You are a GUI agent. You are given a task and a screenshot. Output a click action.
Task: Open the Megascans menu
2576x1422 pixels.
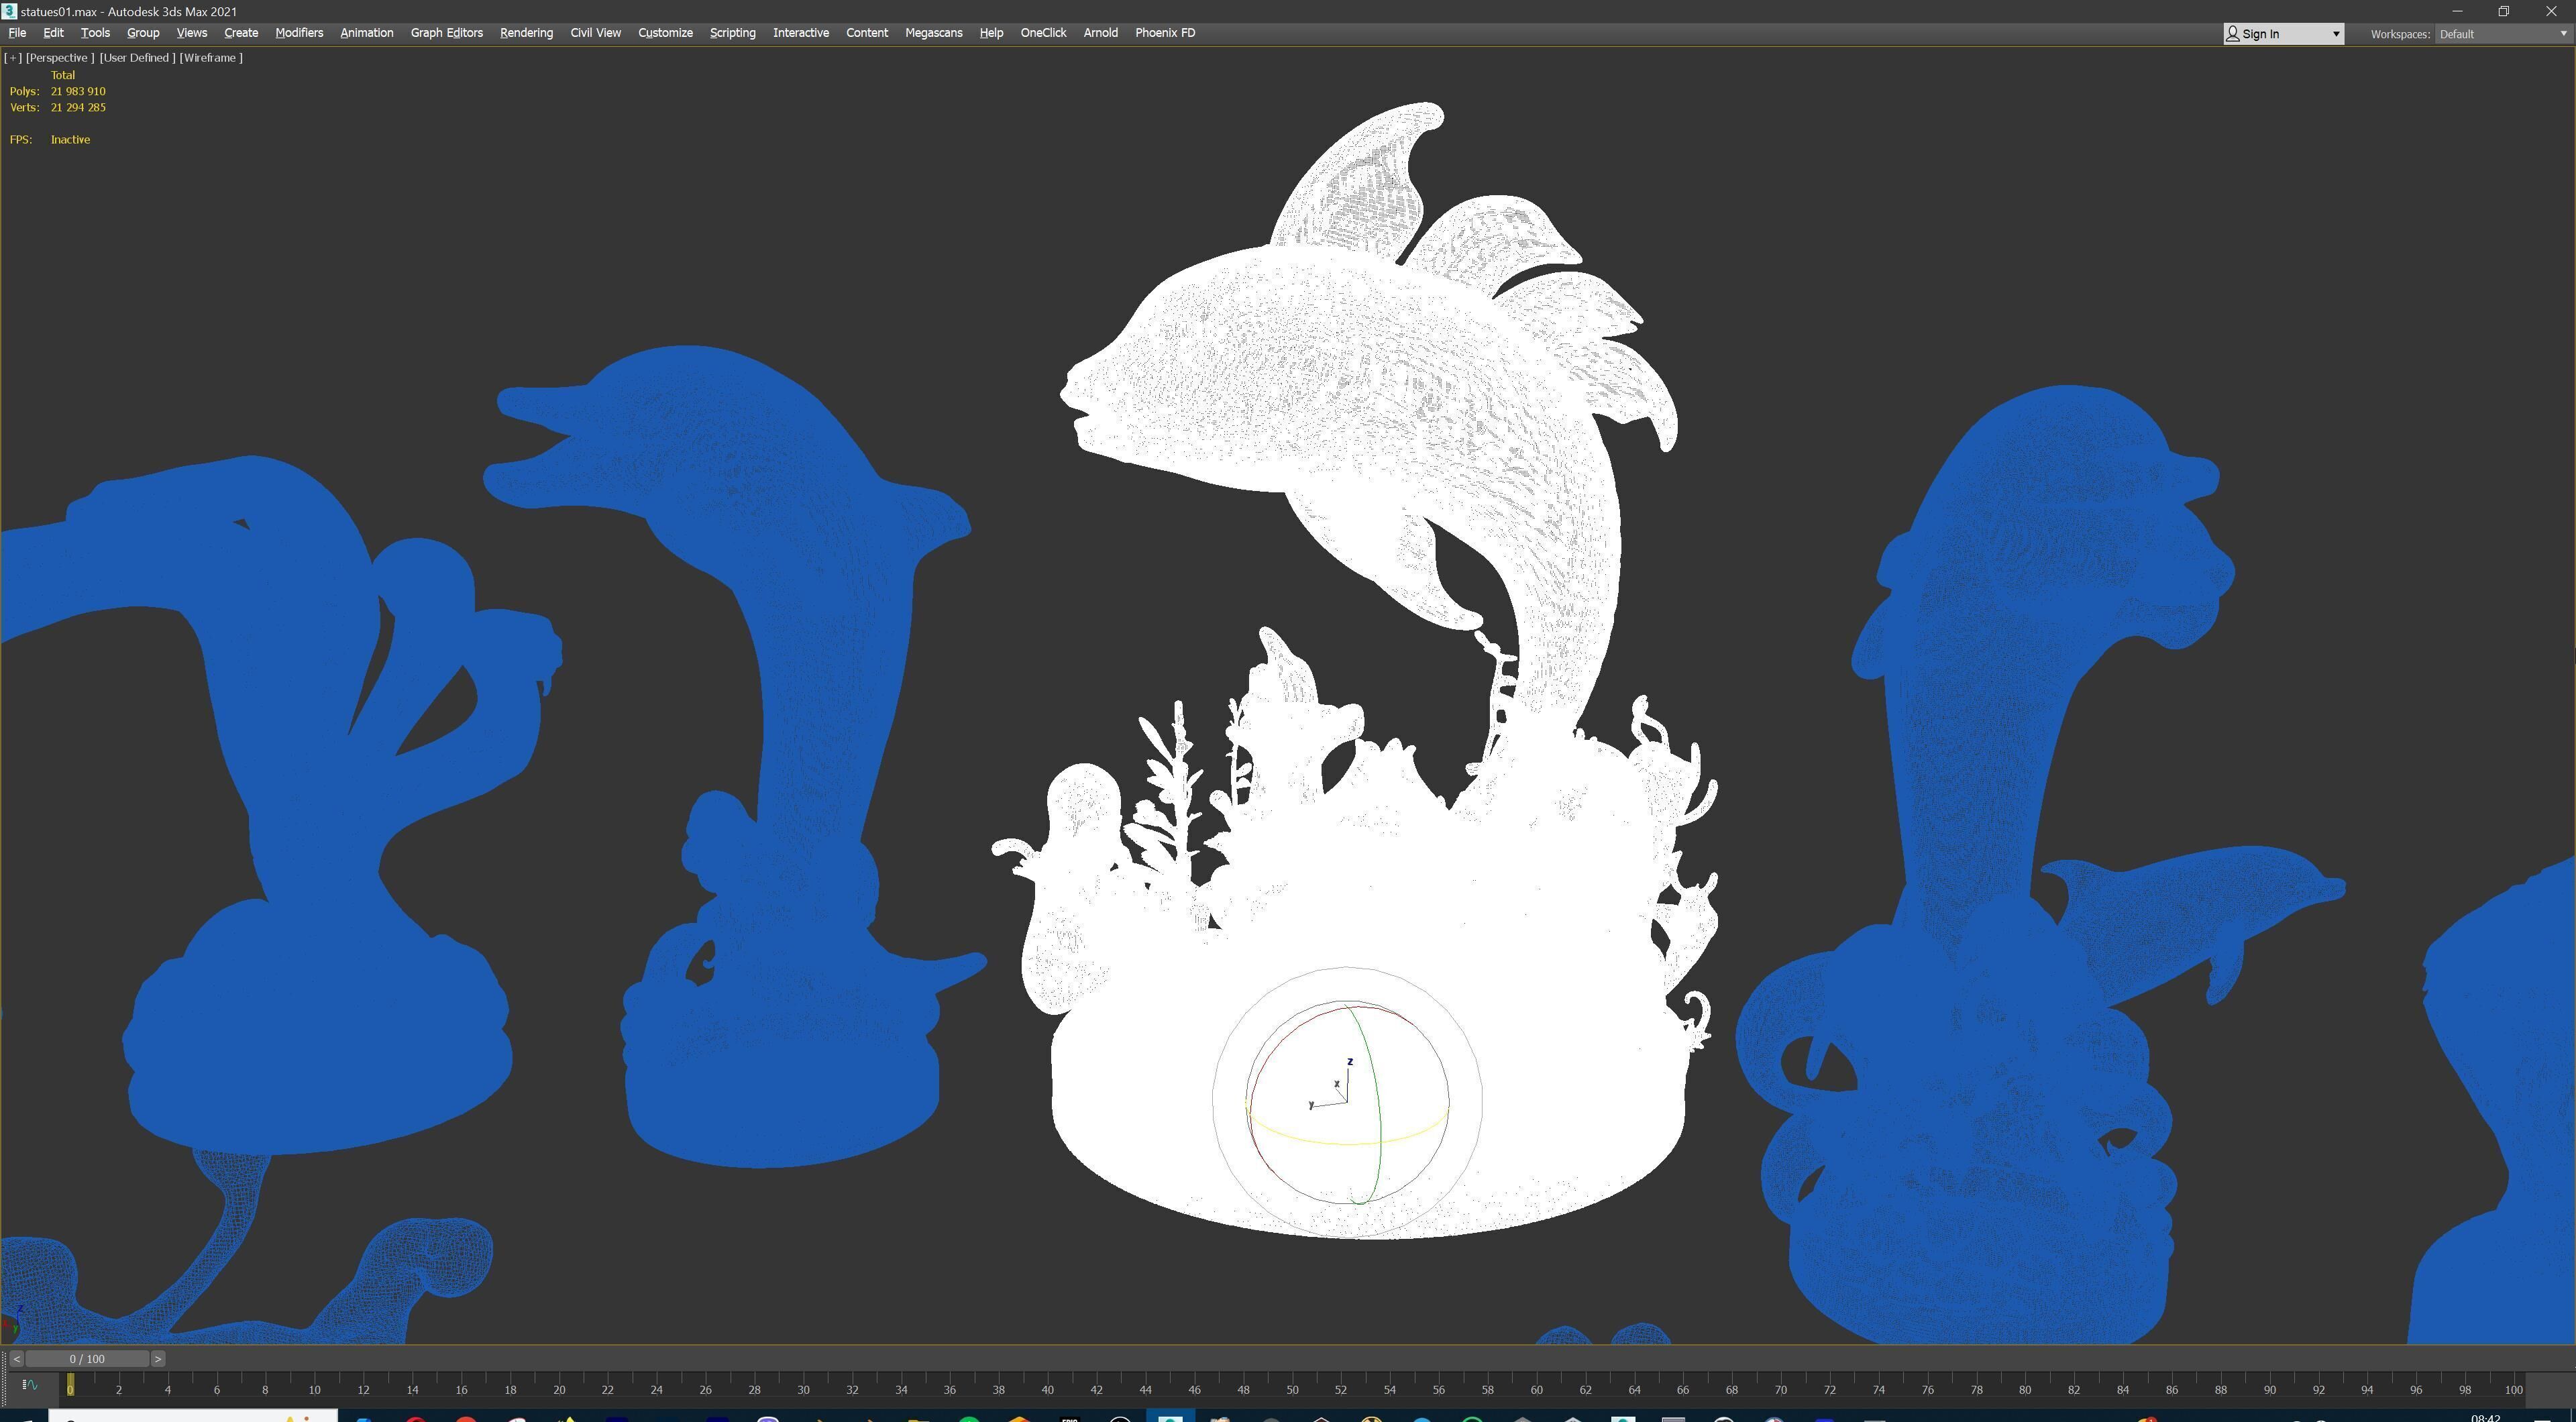(x=933, y=33)
